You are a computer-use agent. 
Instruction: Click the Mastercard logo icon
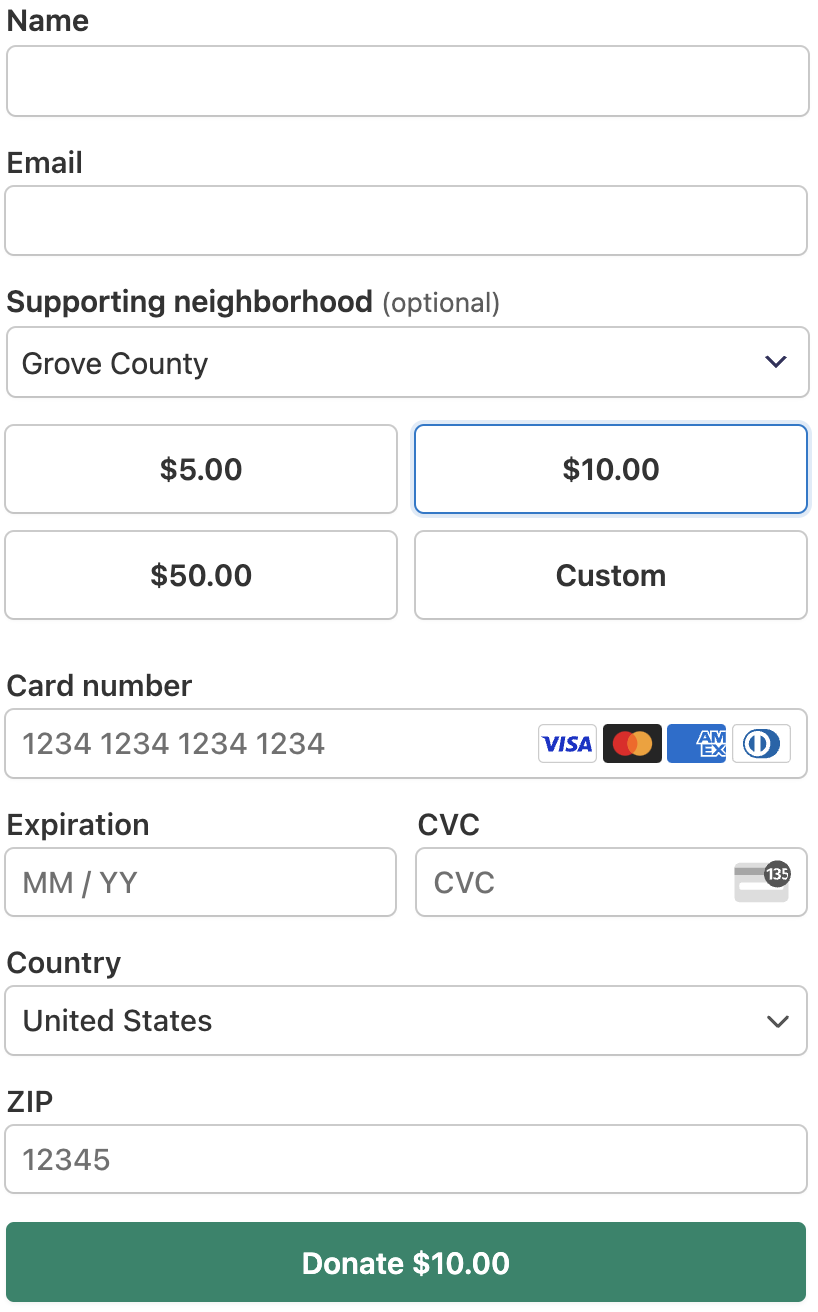click(x=632, y=744)
